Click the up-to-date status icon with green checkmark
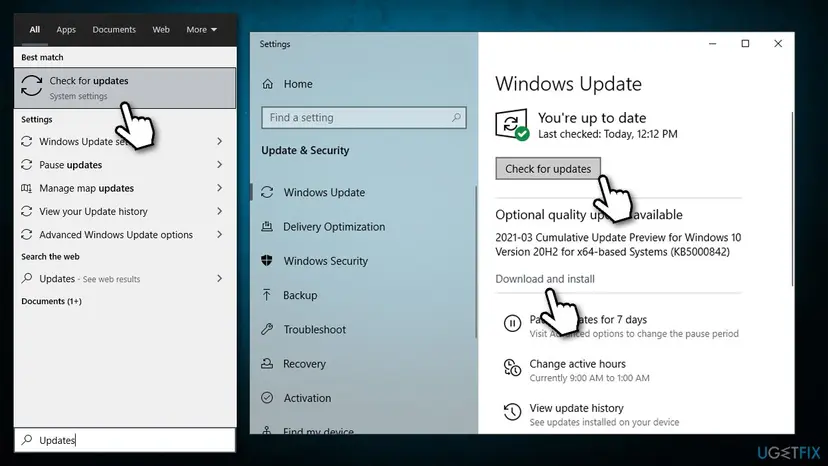Screen dimensions: 828x466 coord(512,125)
